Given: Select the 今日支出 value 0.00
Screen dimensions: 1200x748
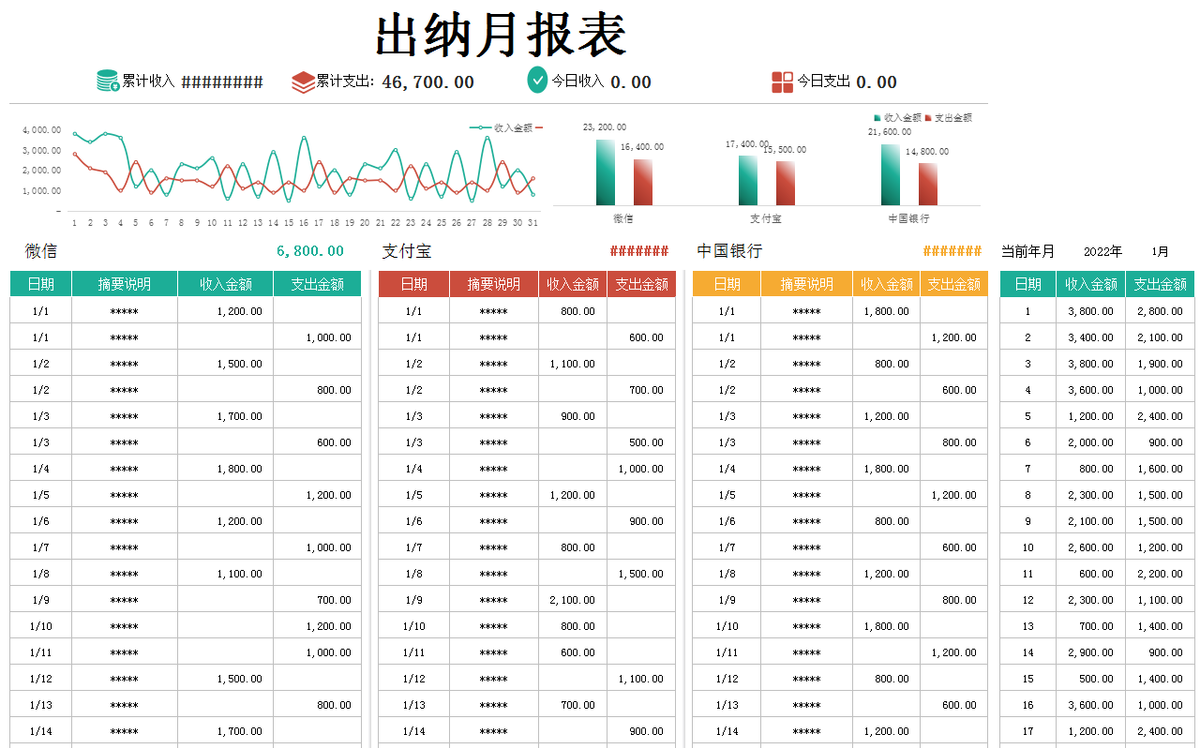Looking at the screenshot, I should click(x=876, y=82).
